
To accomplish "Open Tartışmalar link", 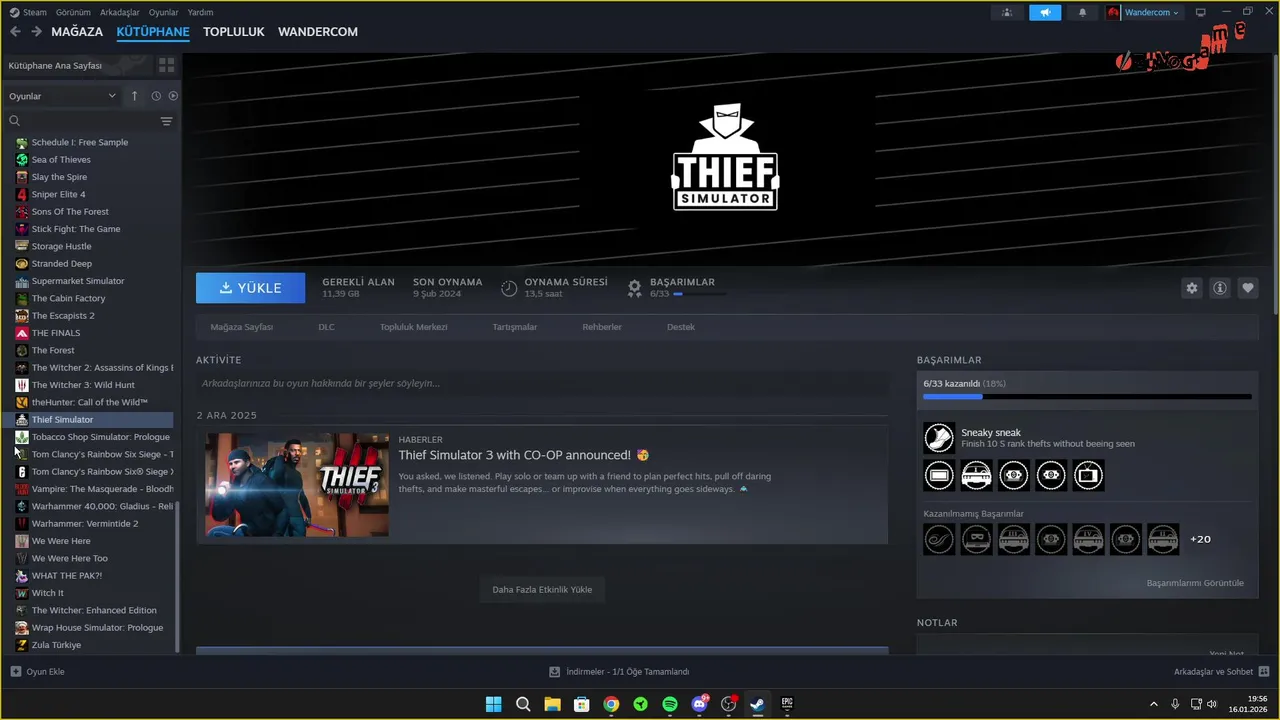I will point(515,327).
